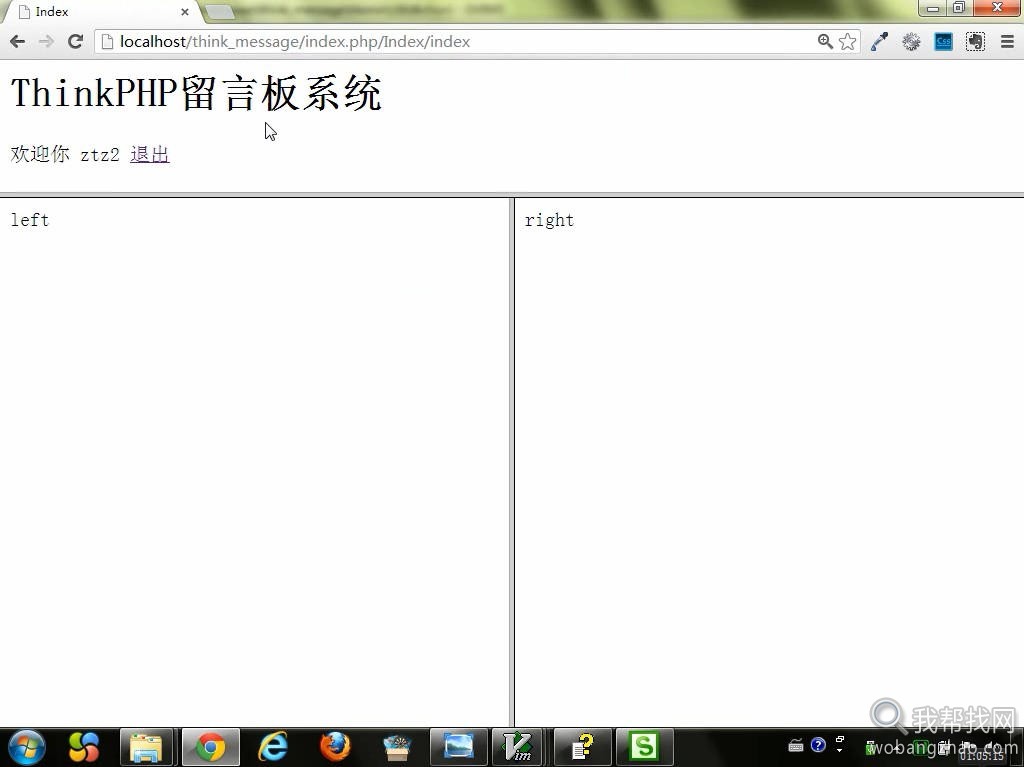
Task: Activate the eyedropper color picker extension
Action: click(x=880, y=42)
